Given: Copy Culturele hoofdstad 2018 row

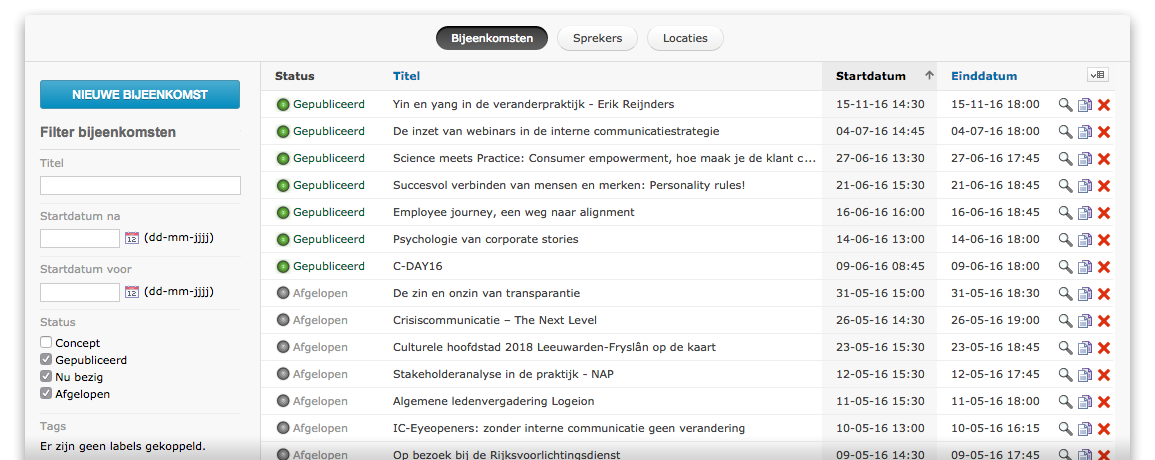Looking at the screenshot, I should point(1084,347).
